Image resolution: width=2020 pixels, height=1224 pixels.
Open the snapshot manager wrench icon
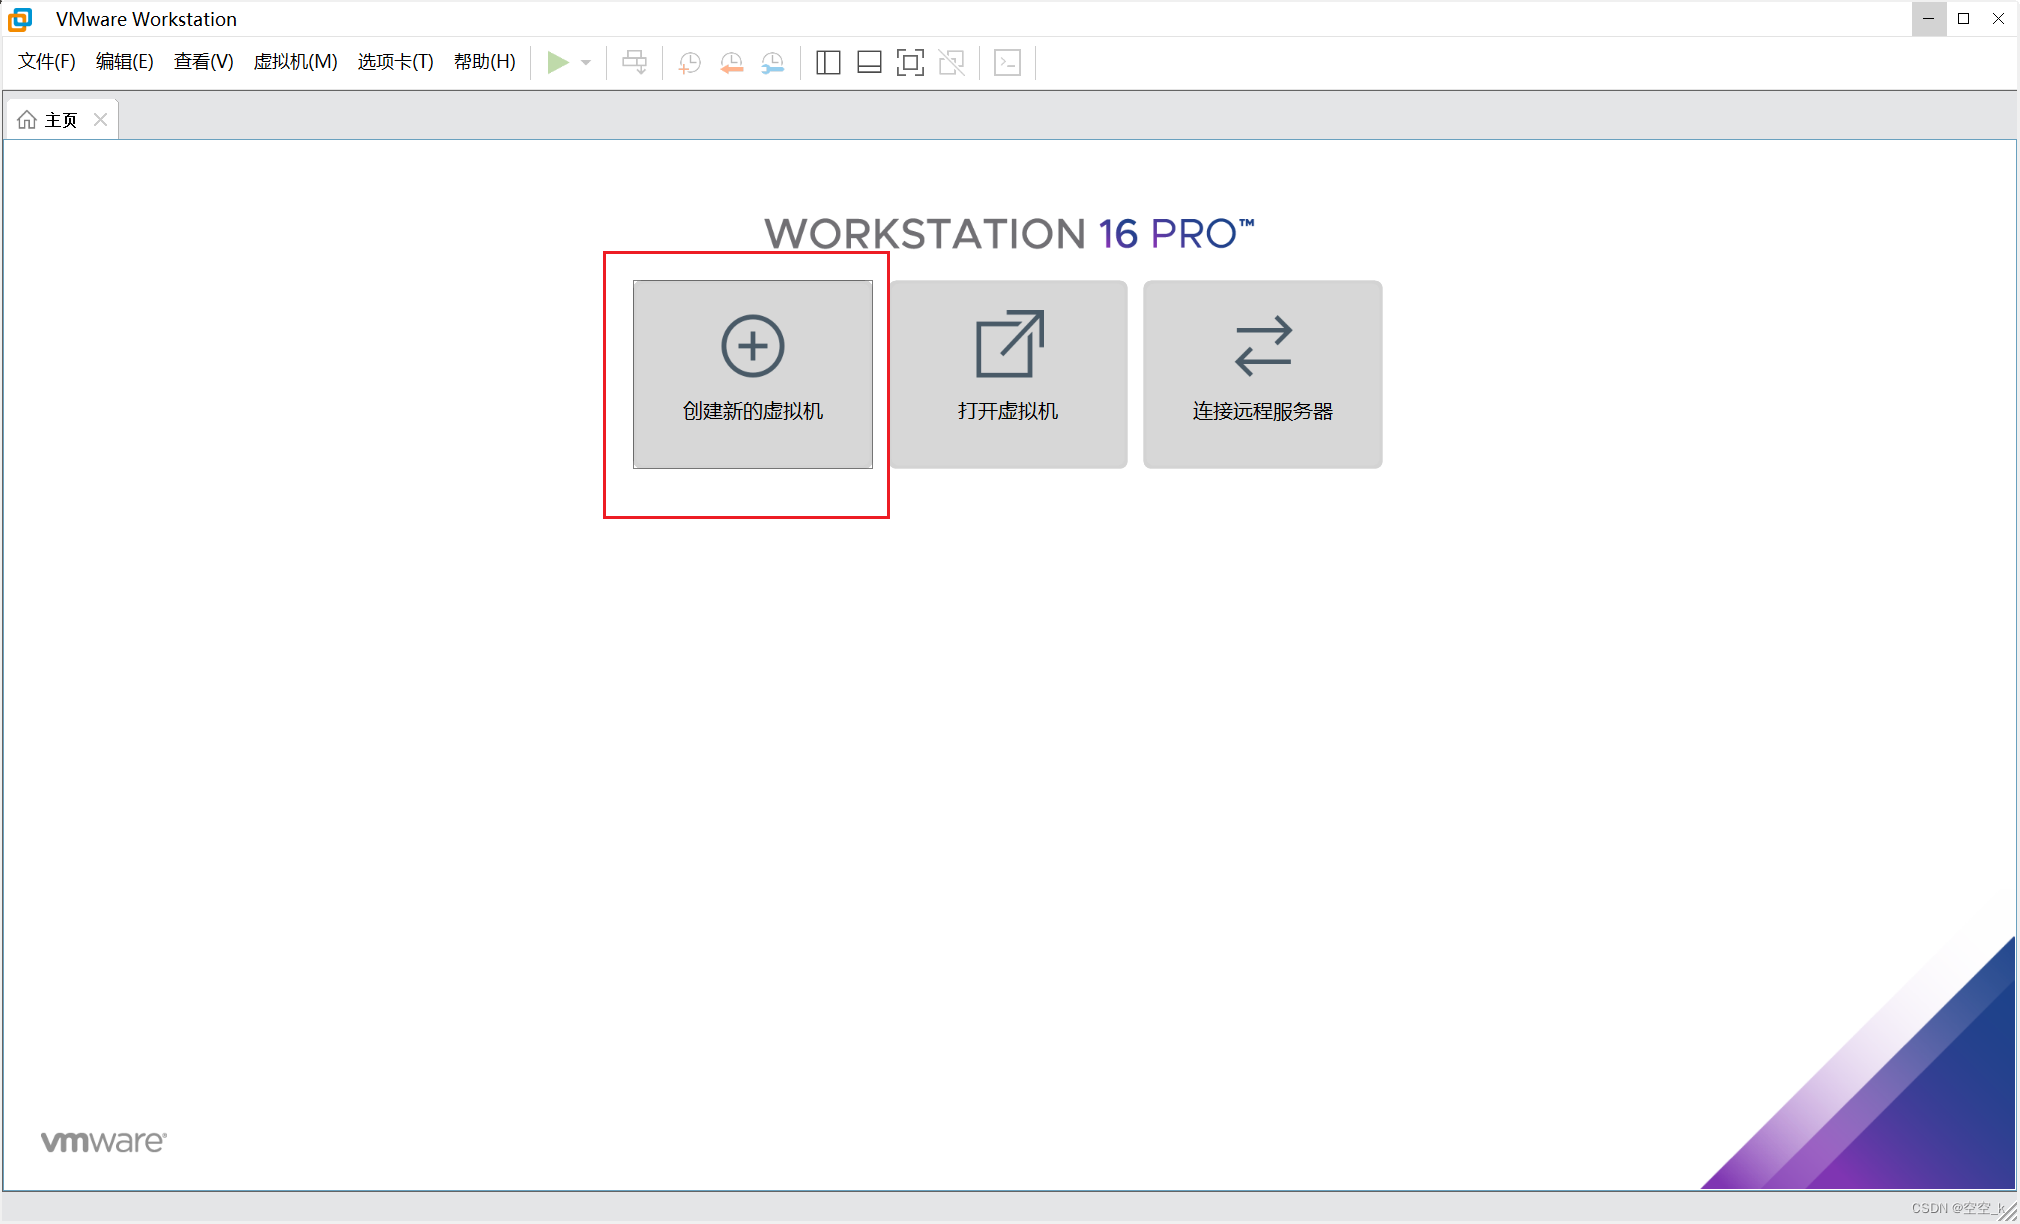773,62
